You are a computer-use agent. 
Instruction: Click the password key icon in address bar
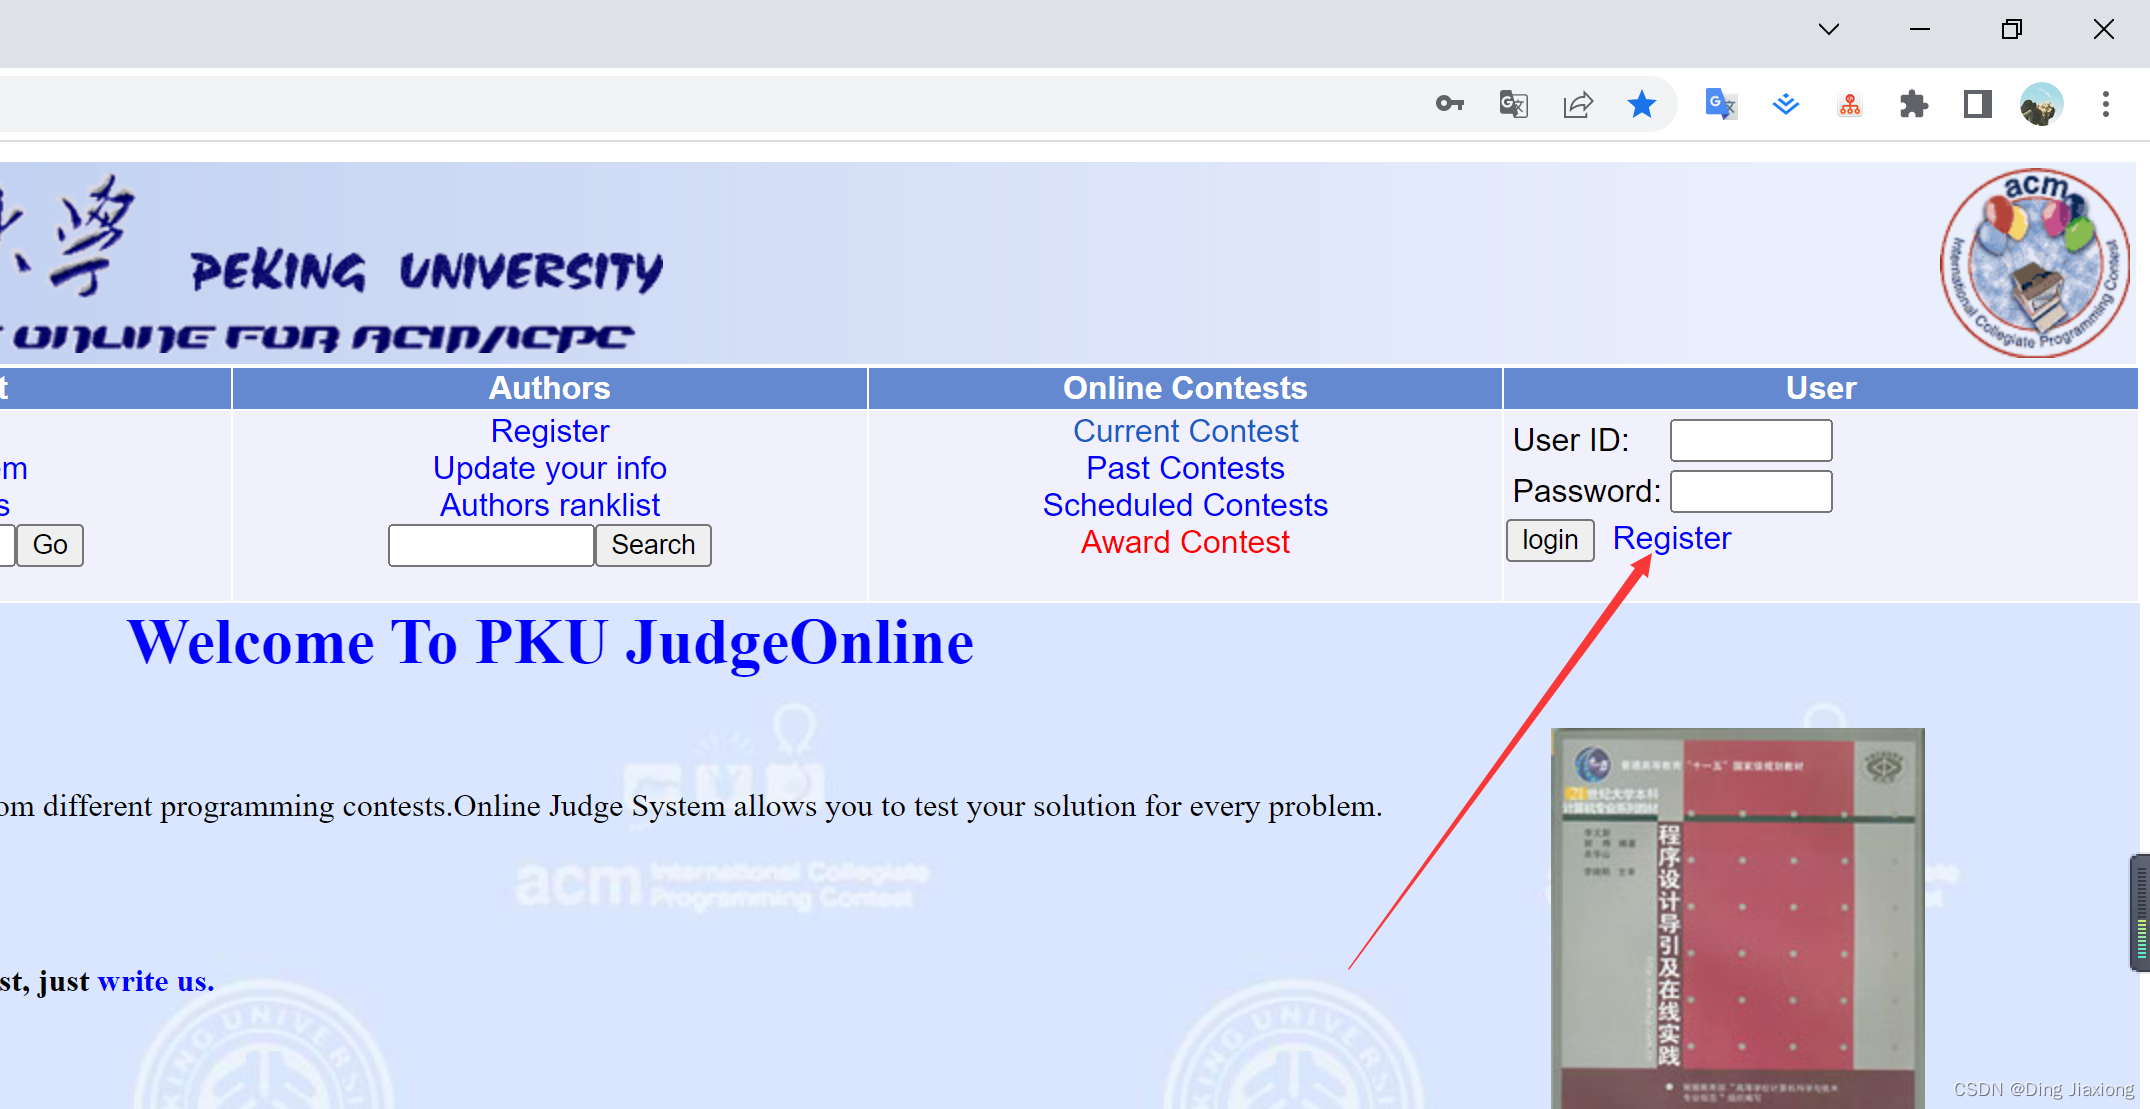coord(1449,104)
